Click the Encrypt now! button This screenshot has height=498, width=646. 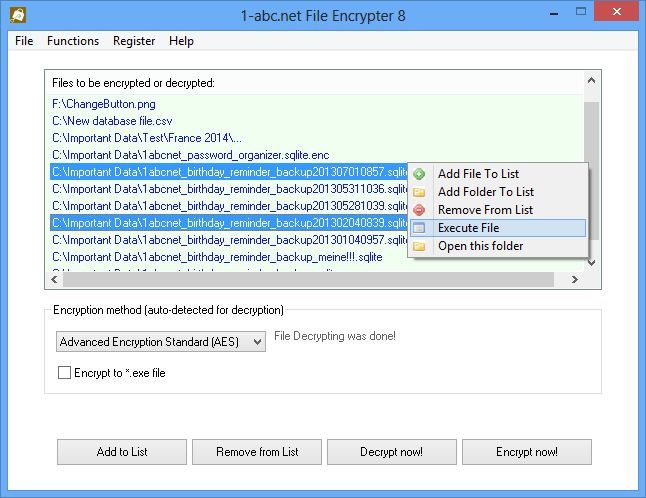(527, 452)
